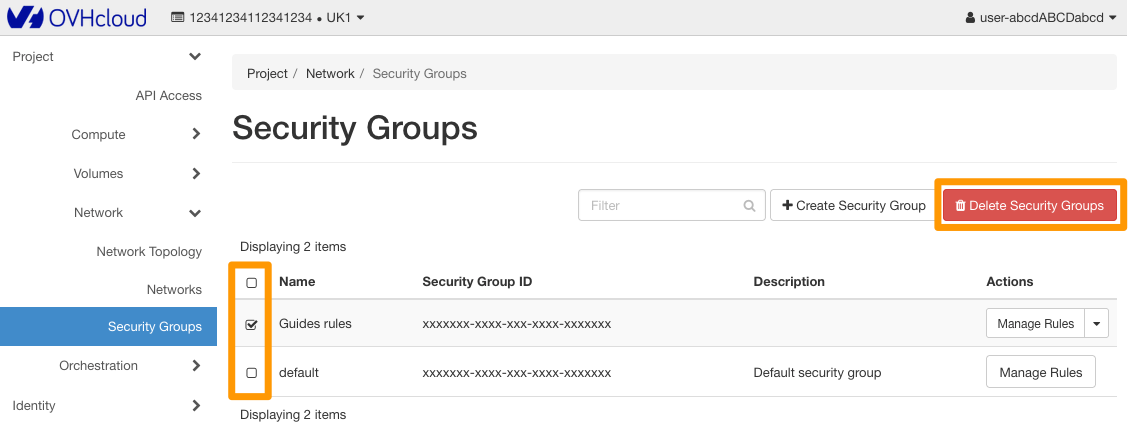Uncheck the Guides rules checkbox

(252, 324)
